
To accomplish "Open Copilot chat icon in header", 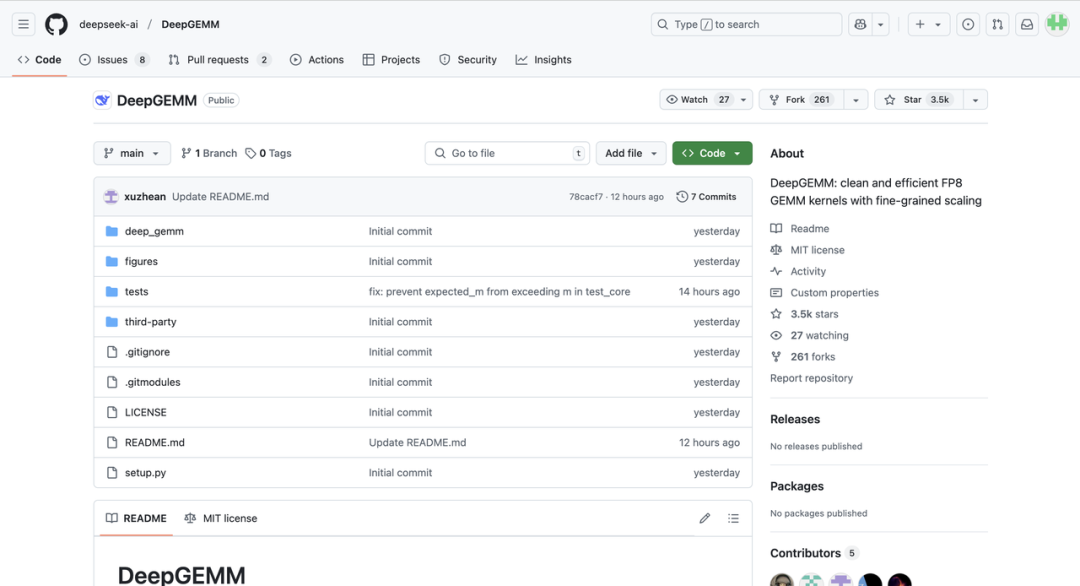I will coord(860,24).
